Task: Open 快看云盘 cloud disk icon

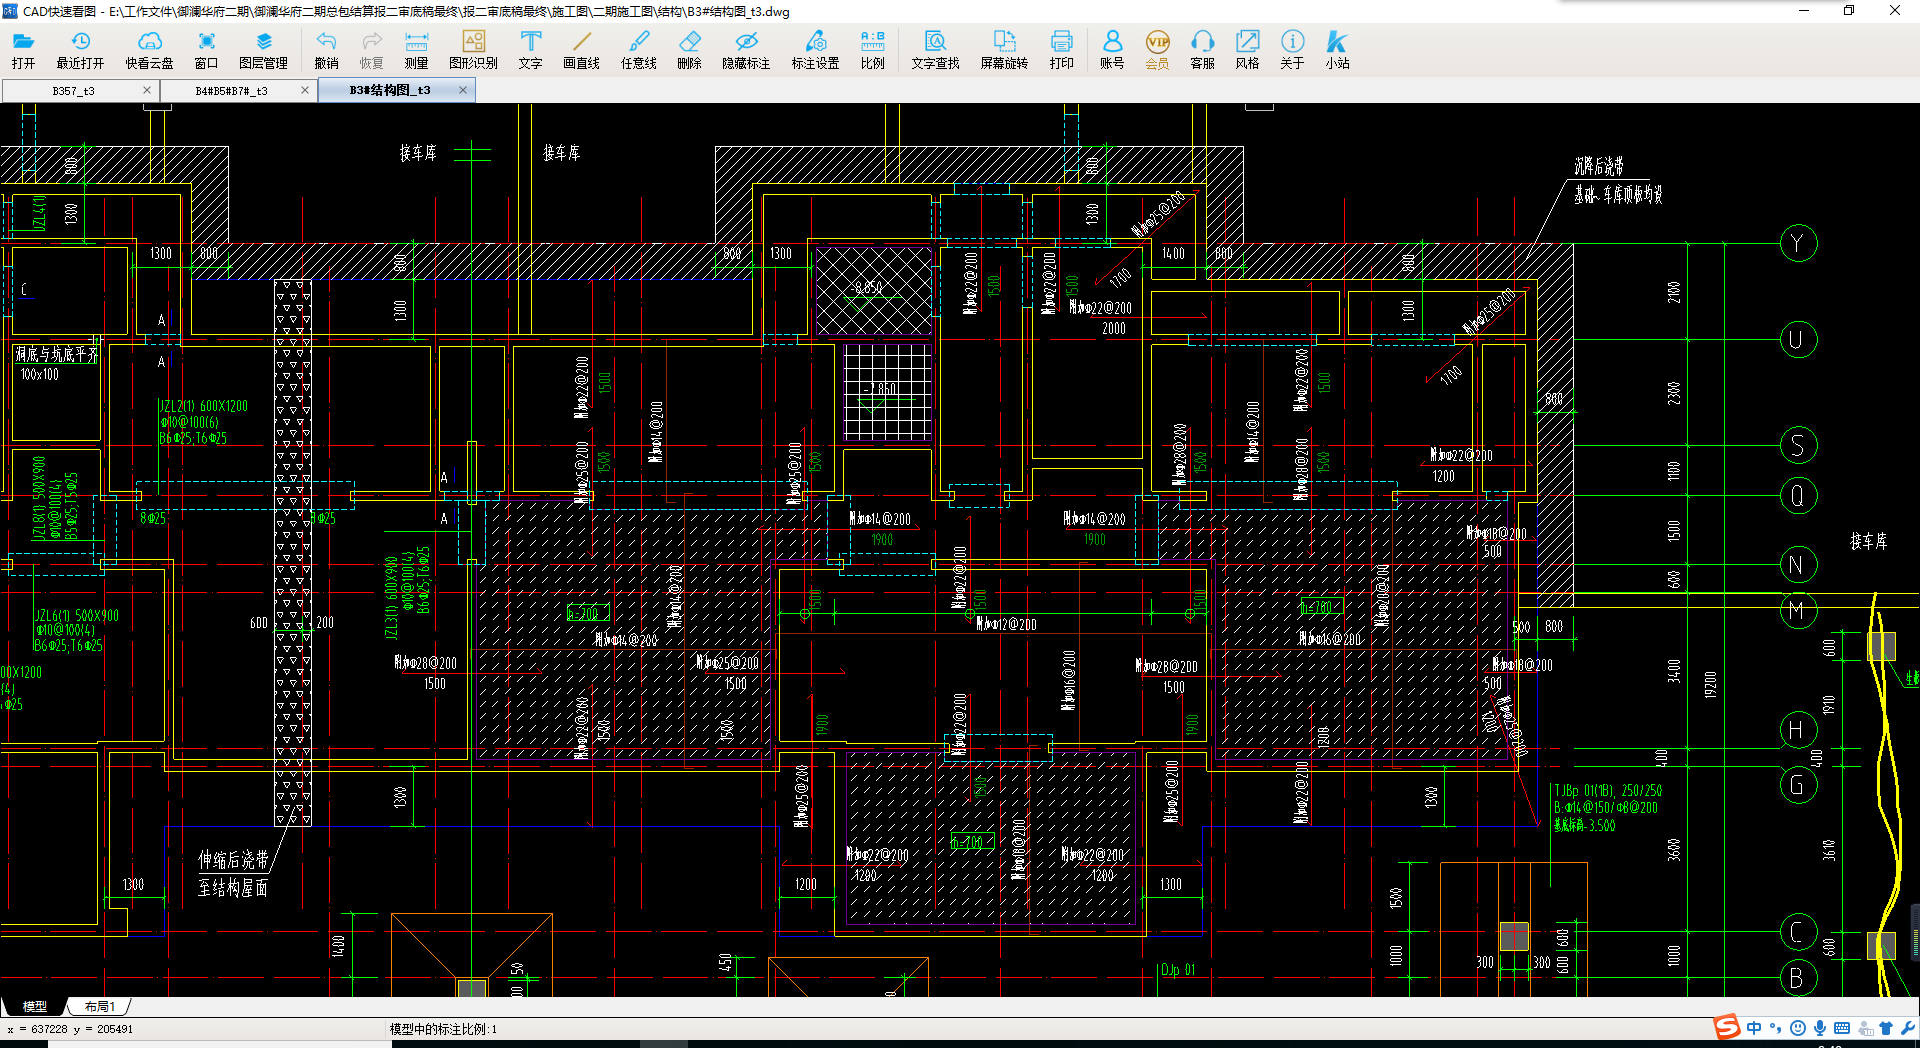Action: tap(149, 49)
